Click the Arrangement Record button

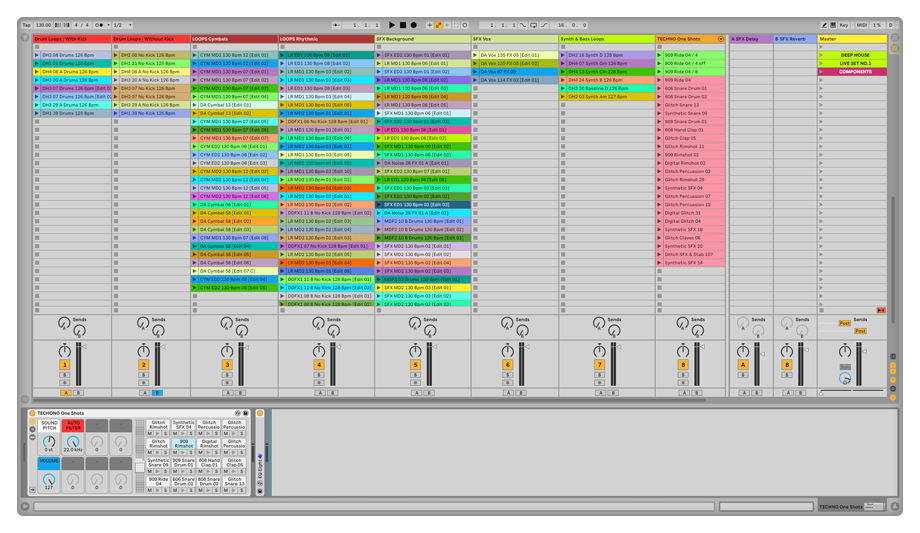coord(413,25)
